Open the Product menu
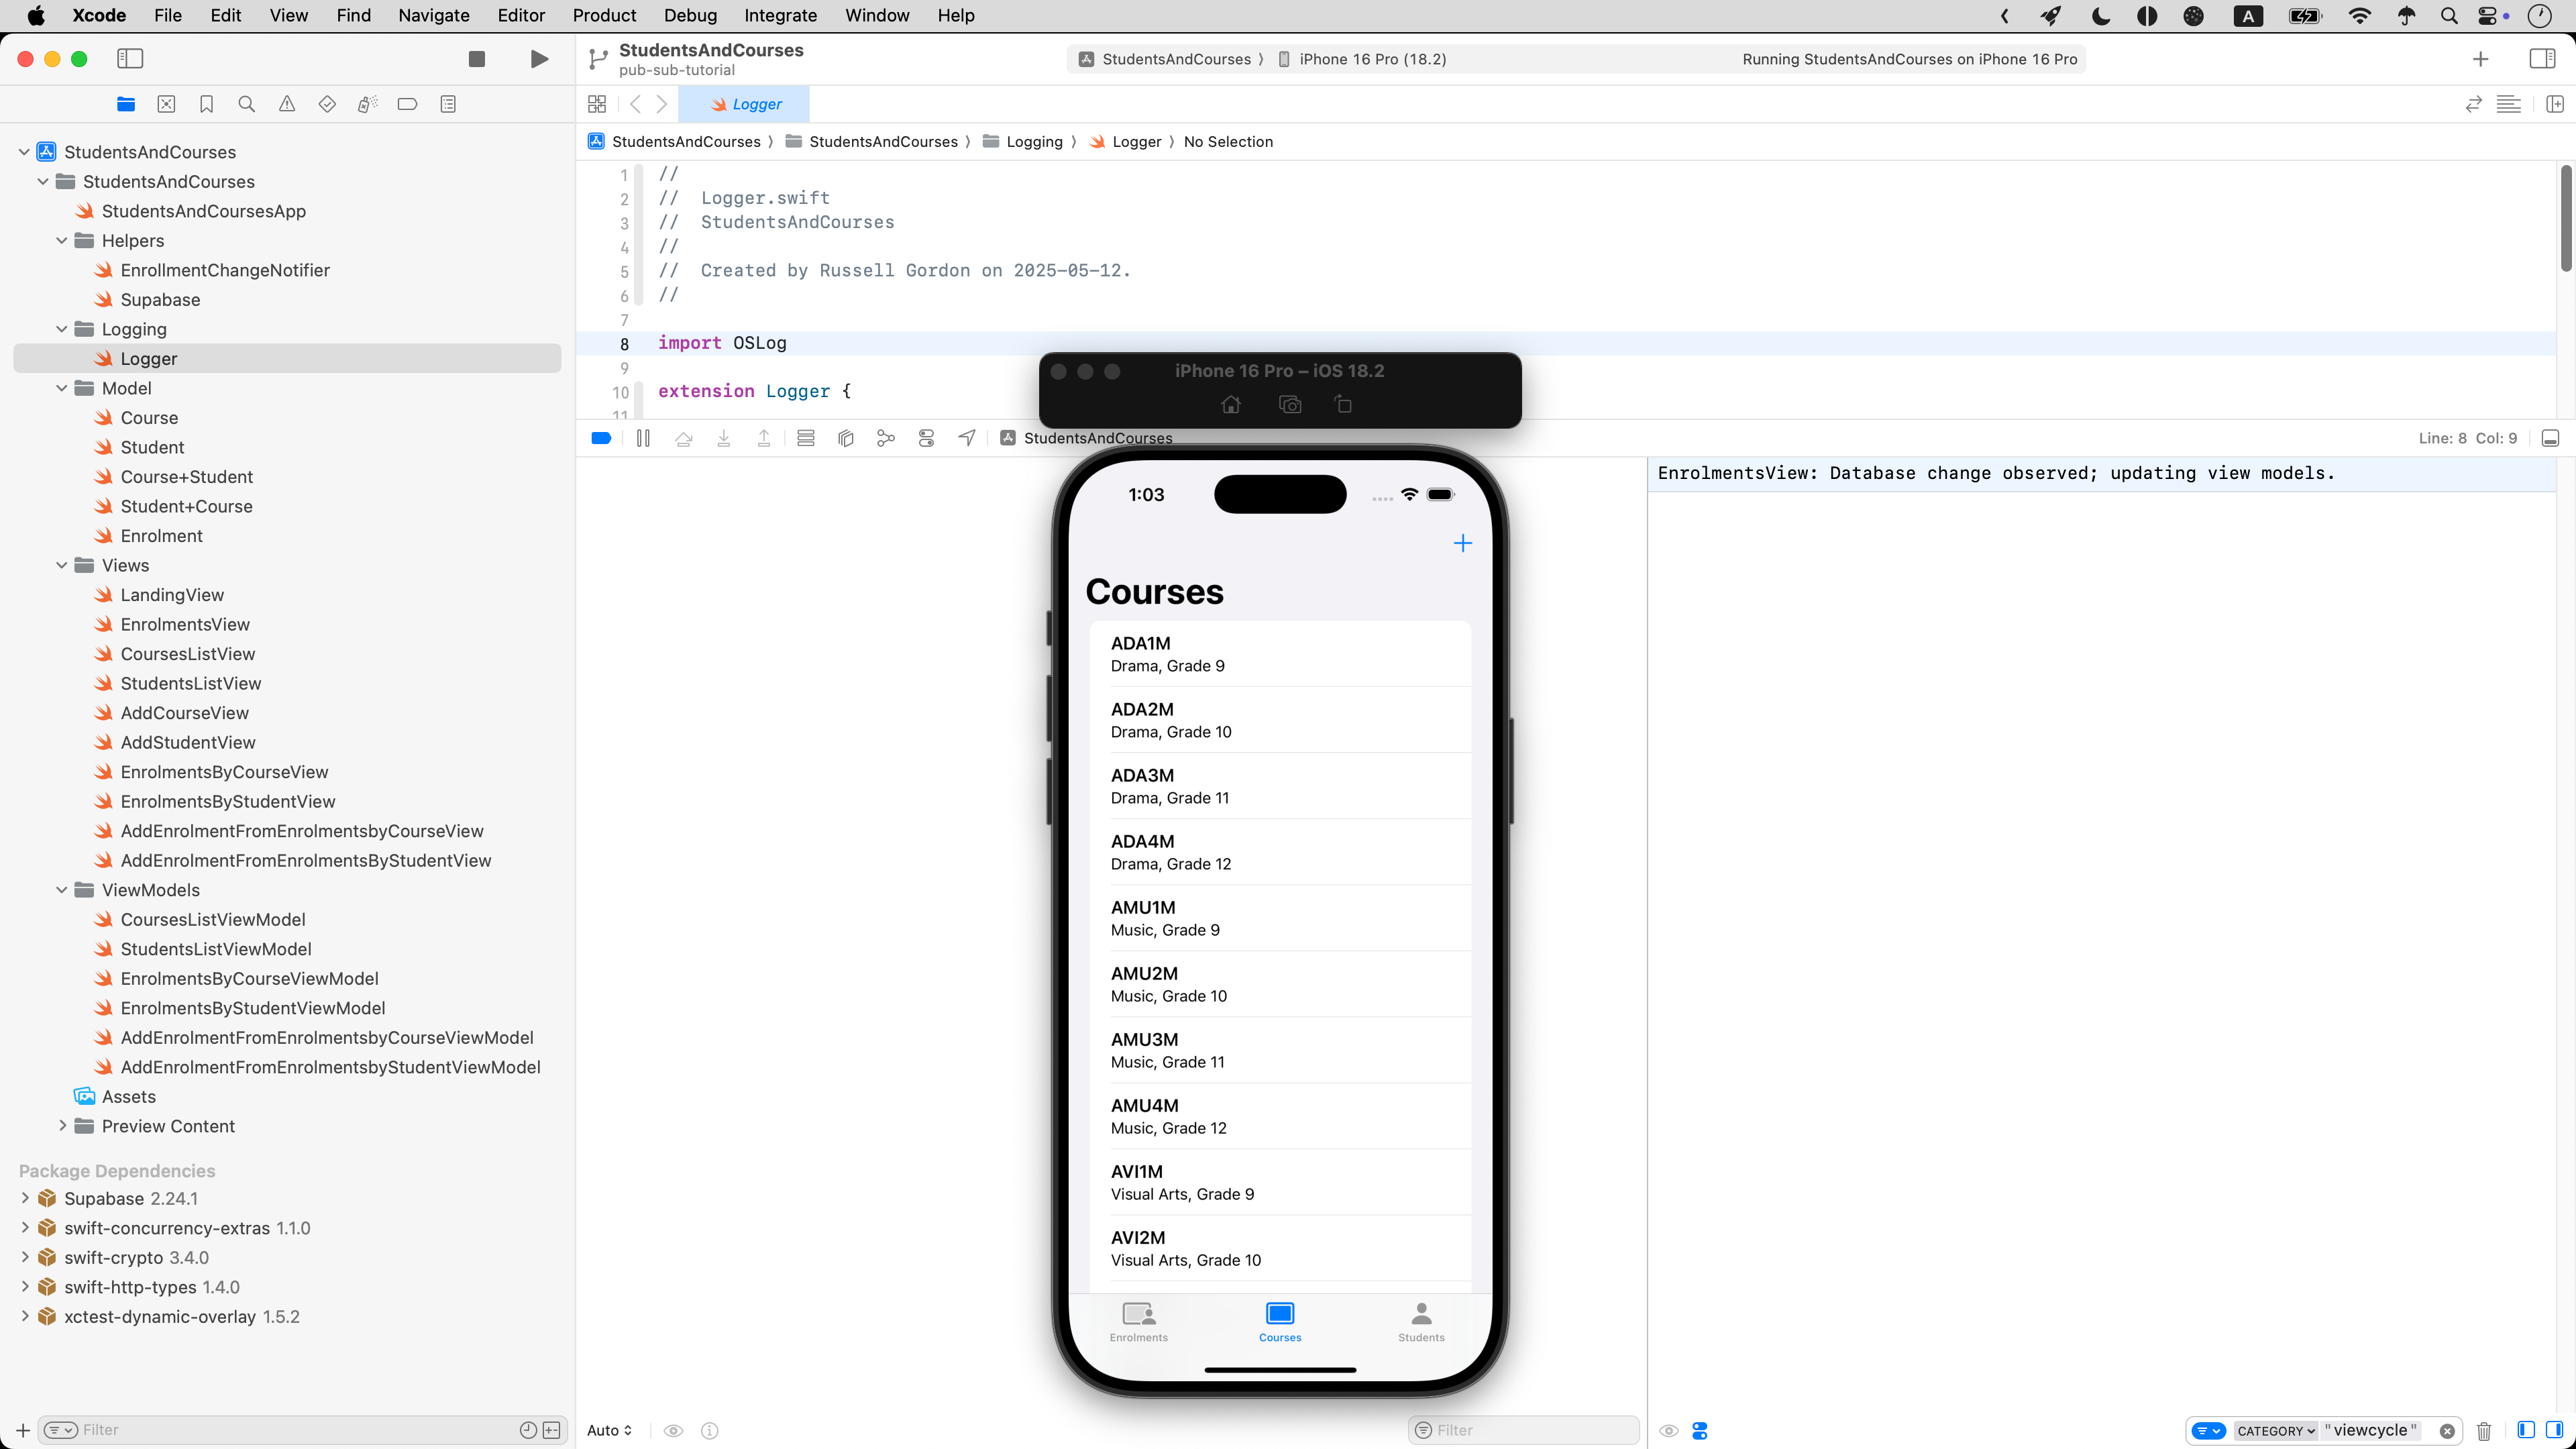This screenshot has height=1449, width=2576. tap(604, 15)
